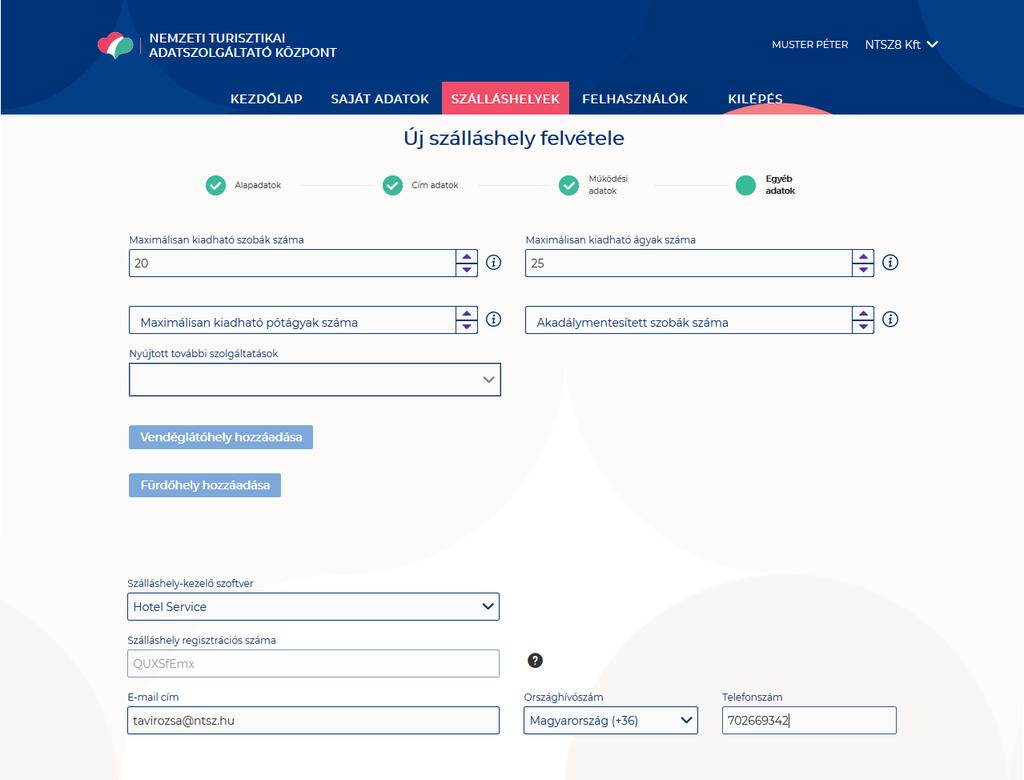
Task: Go to KEZDŐLAP menu item
Action: pyautogui.click(x=266, y=99)
